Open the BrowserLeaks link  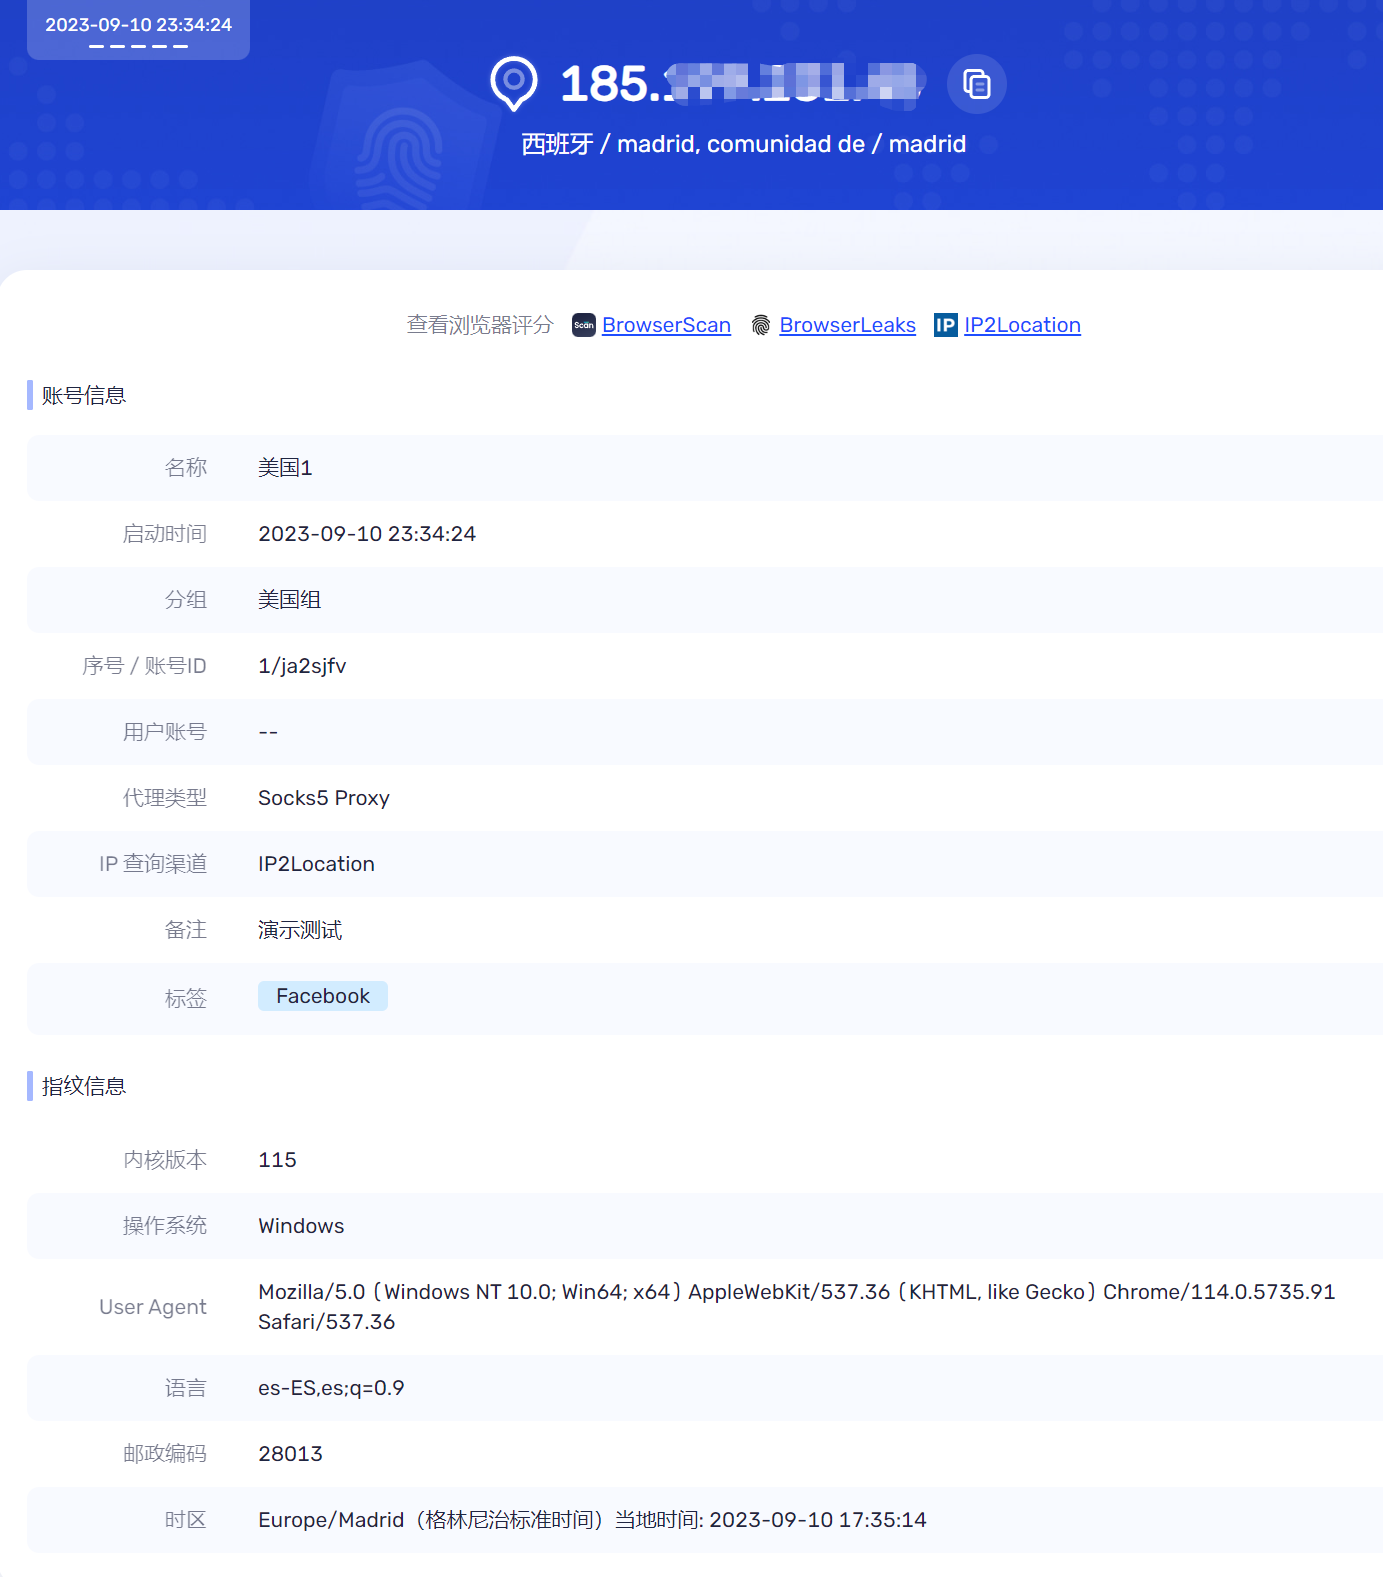tap(847, 325)
